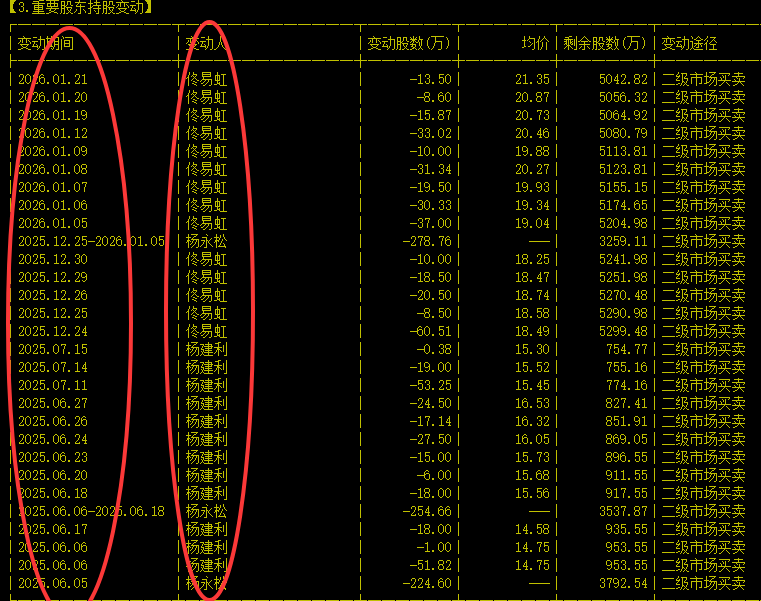This screenshot has width=761, height=601.
Task: Click remaining shares 754.77
Action: pyautogui.click(x=627, y=349)
